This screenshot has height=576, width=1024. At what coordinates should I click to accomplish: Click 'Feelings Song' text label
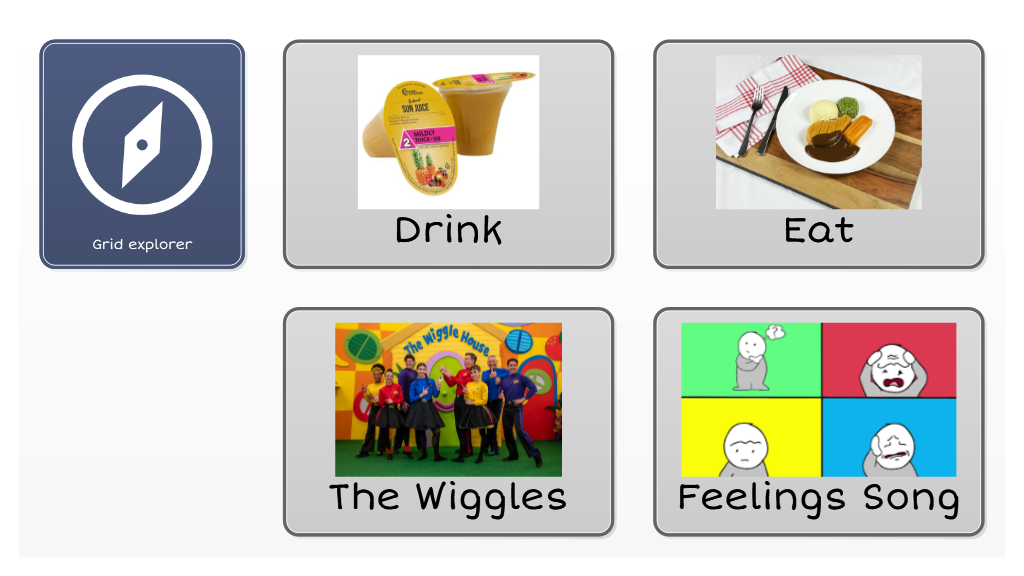[818, 499]
